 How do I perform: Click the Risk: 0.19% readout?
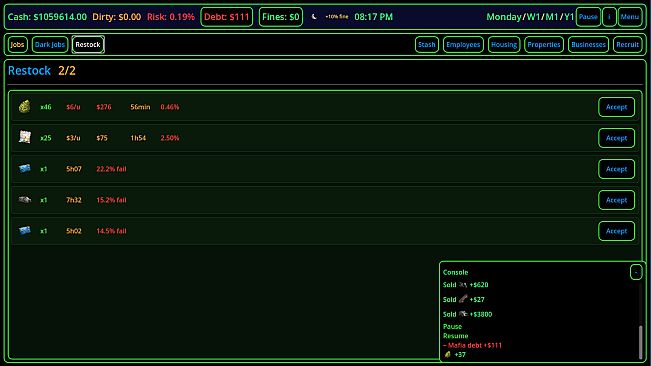pos(171,17)
